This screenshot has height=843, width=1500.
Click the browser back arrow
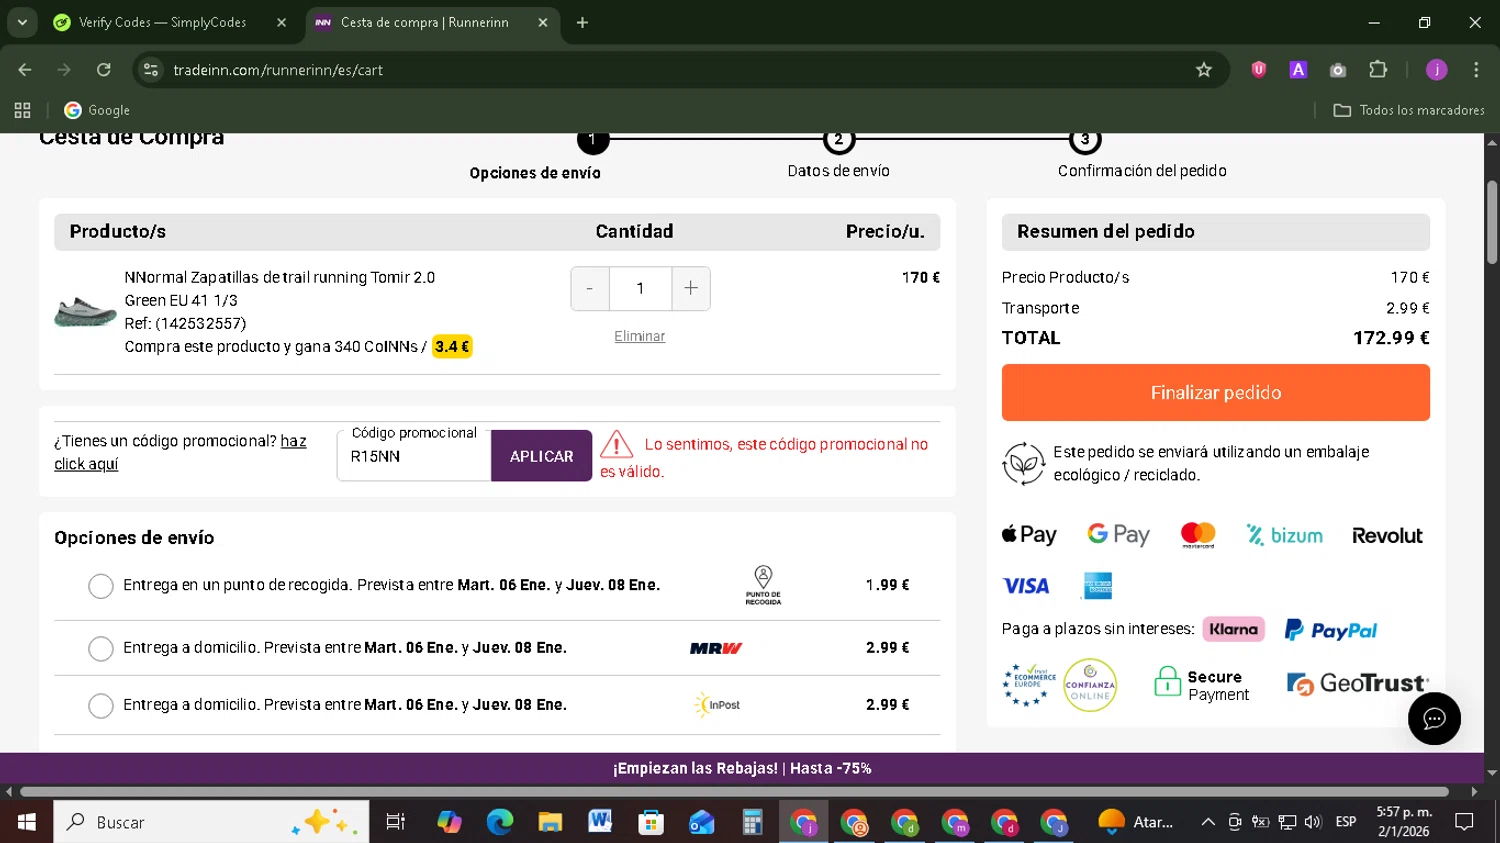coord(25,70)
